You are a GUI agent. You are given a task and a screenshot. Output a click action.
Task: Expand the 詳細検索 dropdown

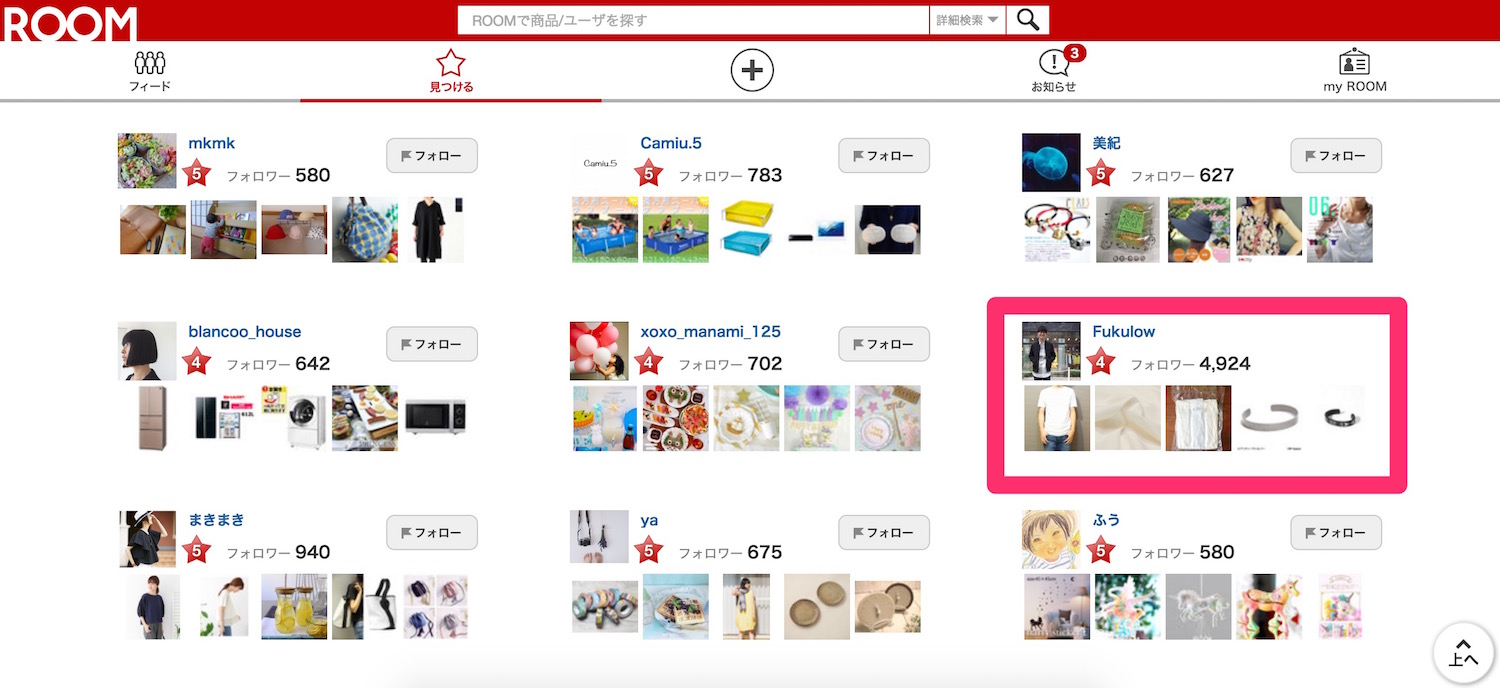pos(967,20)
